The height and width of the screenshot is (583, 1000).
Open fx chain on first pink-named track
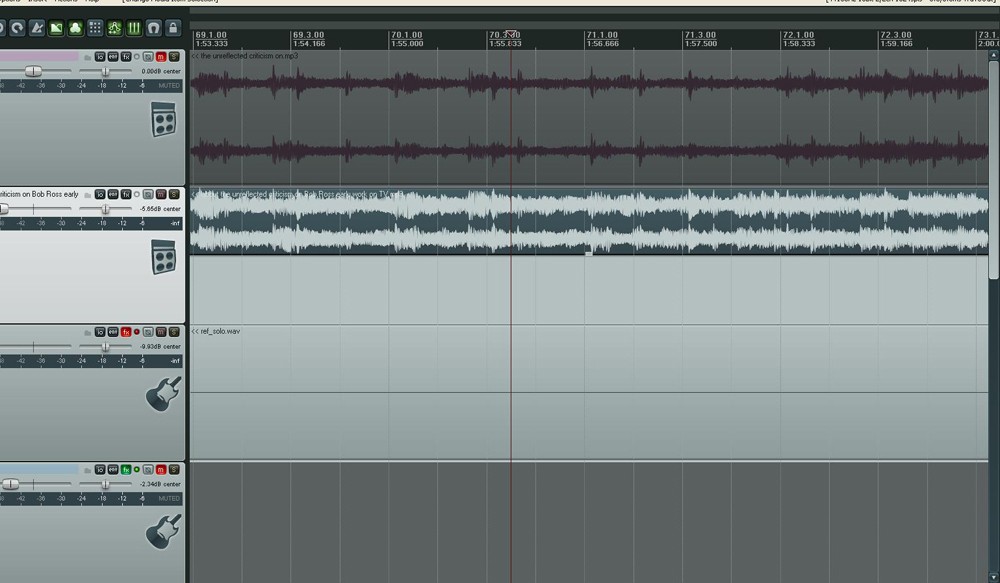click(126, 57)
